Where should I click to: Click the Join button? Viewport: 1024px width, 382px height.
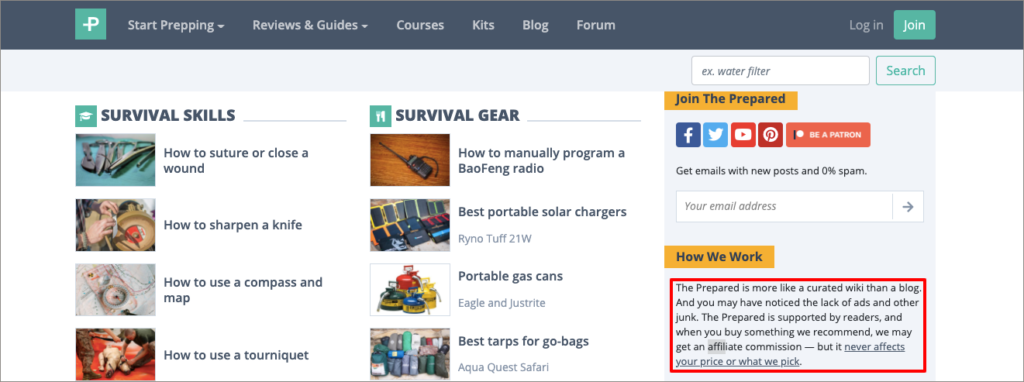click(914, 25)
